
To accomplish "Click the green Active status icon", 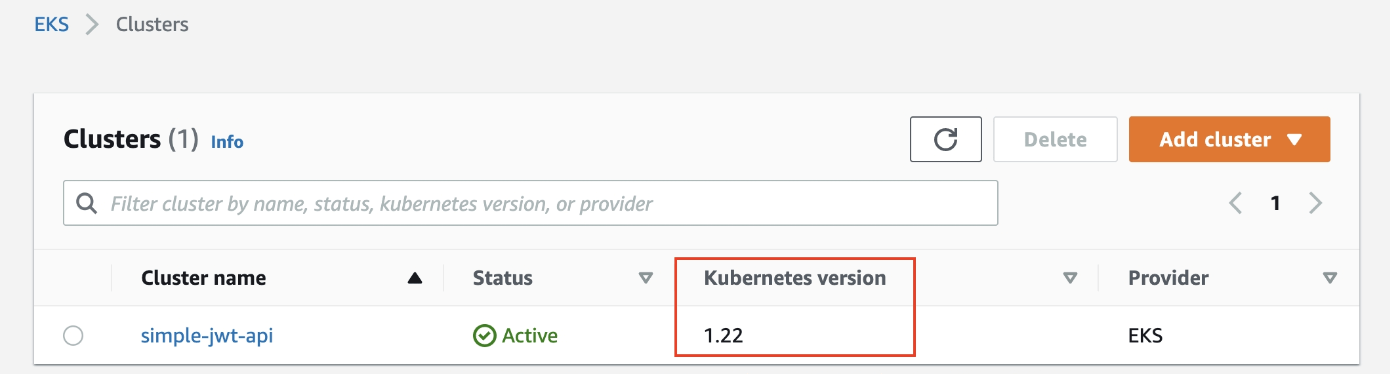I will coord(484,336).
